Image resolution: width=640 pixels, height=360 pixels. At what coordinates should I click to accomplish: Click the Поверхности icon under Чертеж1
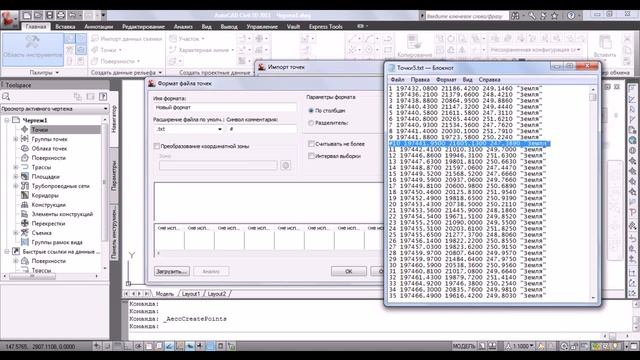pos(24,158)
